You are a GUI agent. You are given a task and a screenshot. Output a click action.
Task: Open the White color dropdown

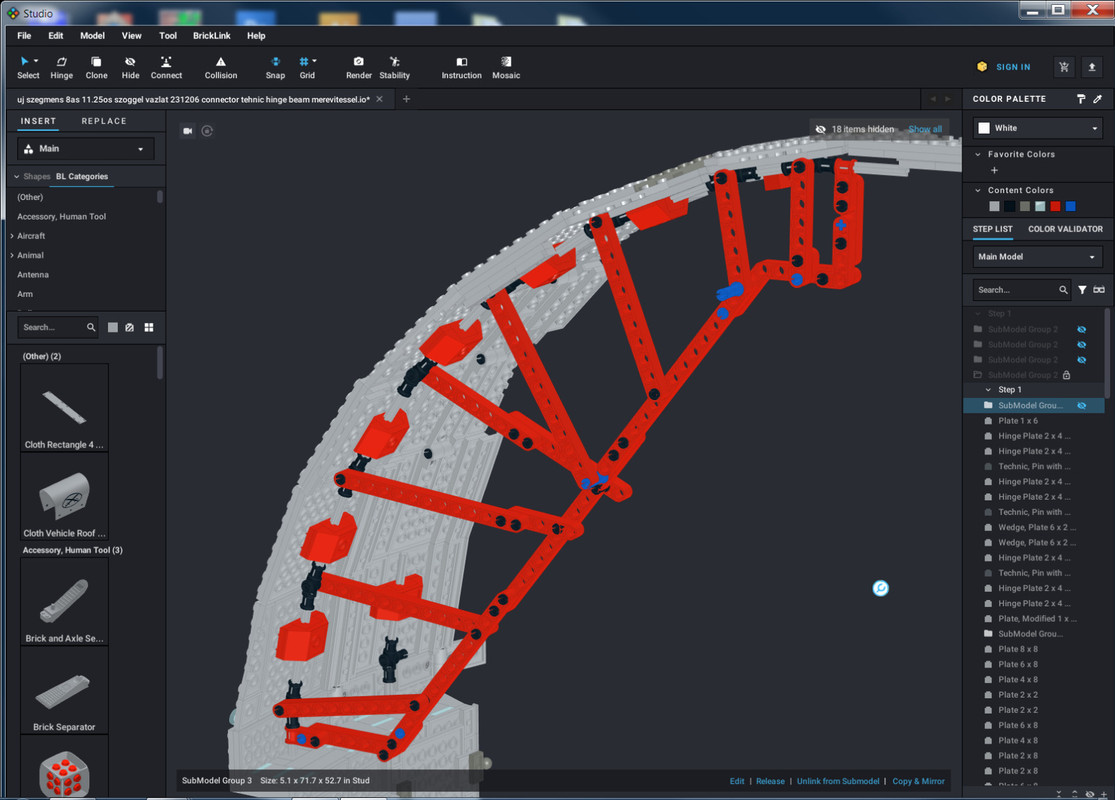pos(1037,128)
